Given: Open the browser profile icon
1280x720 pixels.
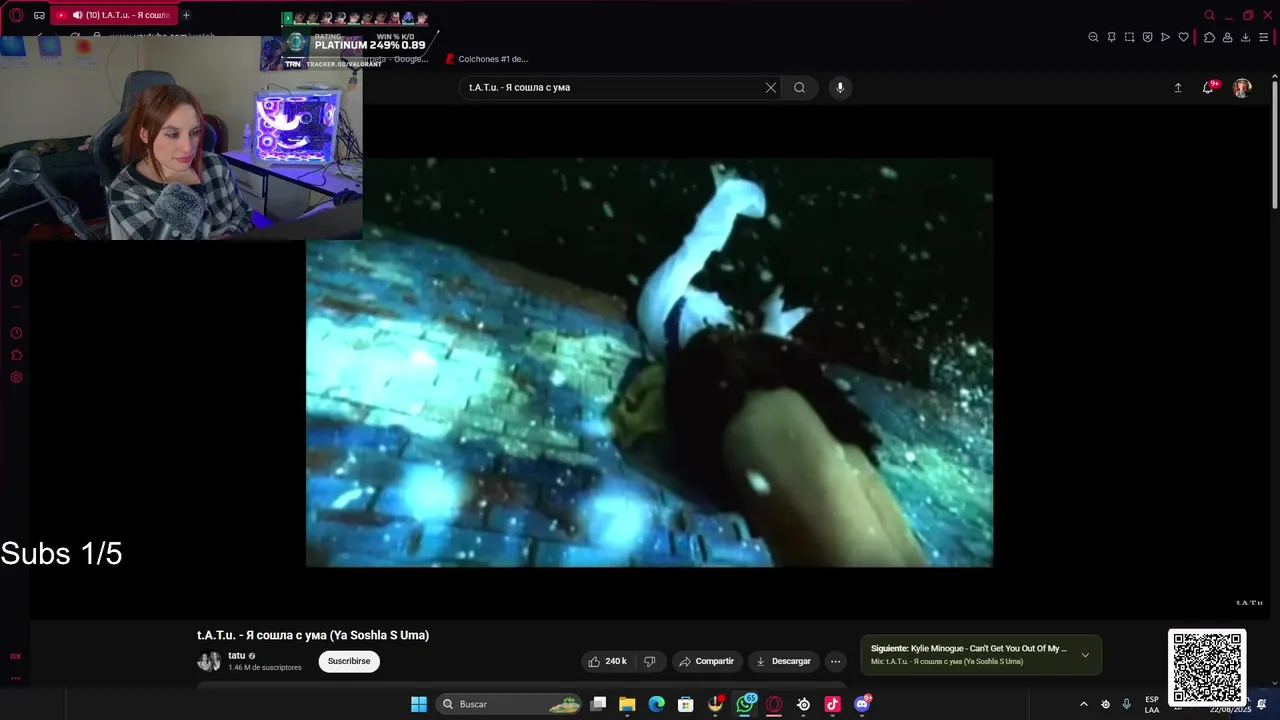Looking at the screenshot, I should (x=1227, y=37).
